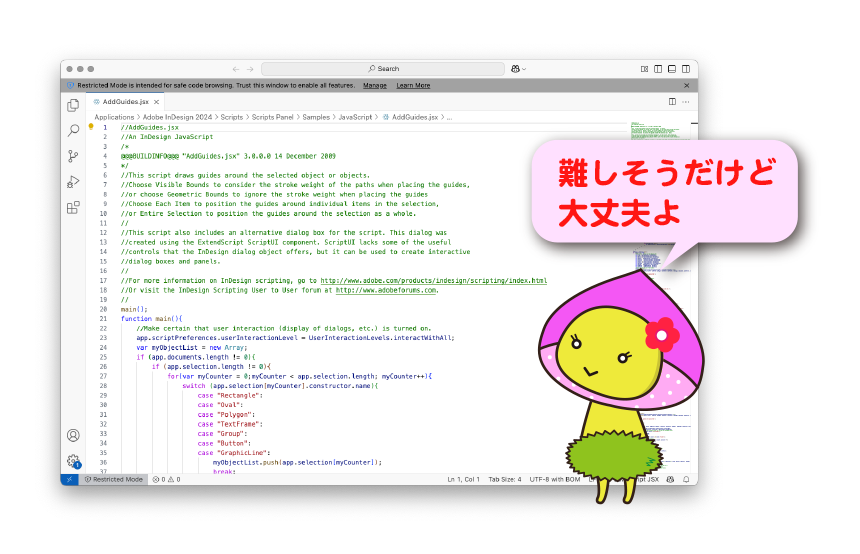Open Accounts menu icon

pos(73,436)
